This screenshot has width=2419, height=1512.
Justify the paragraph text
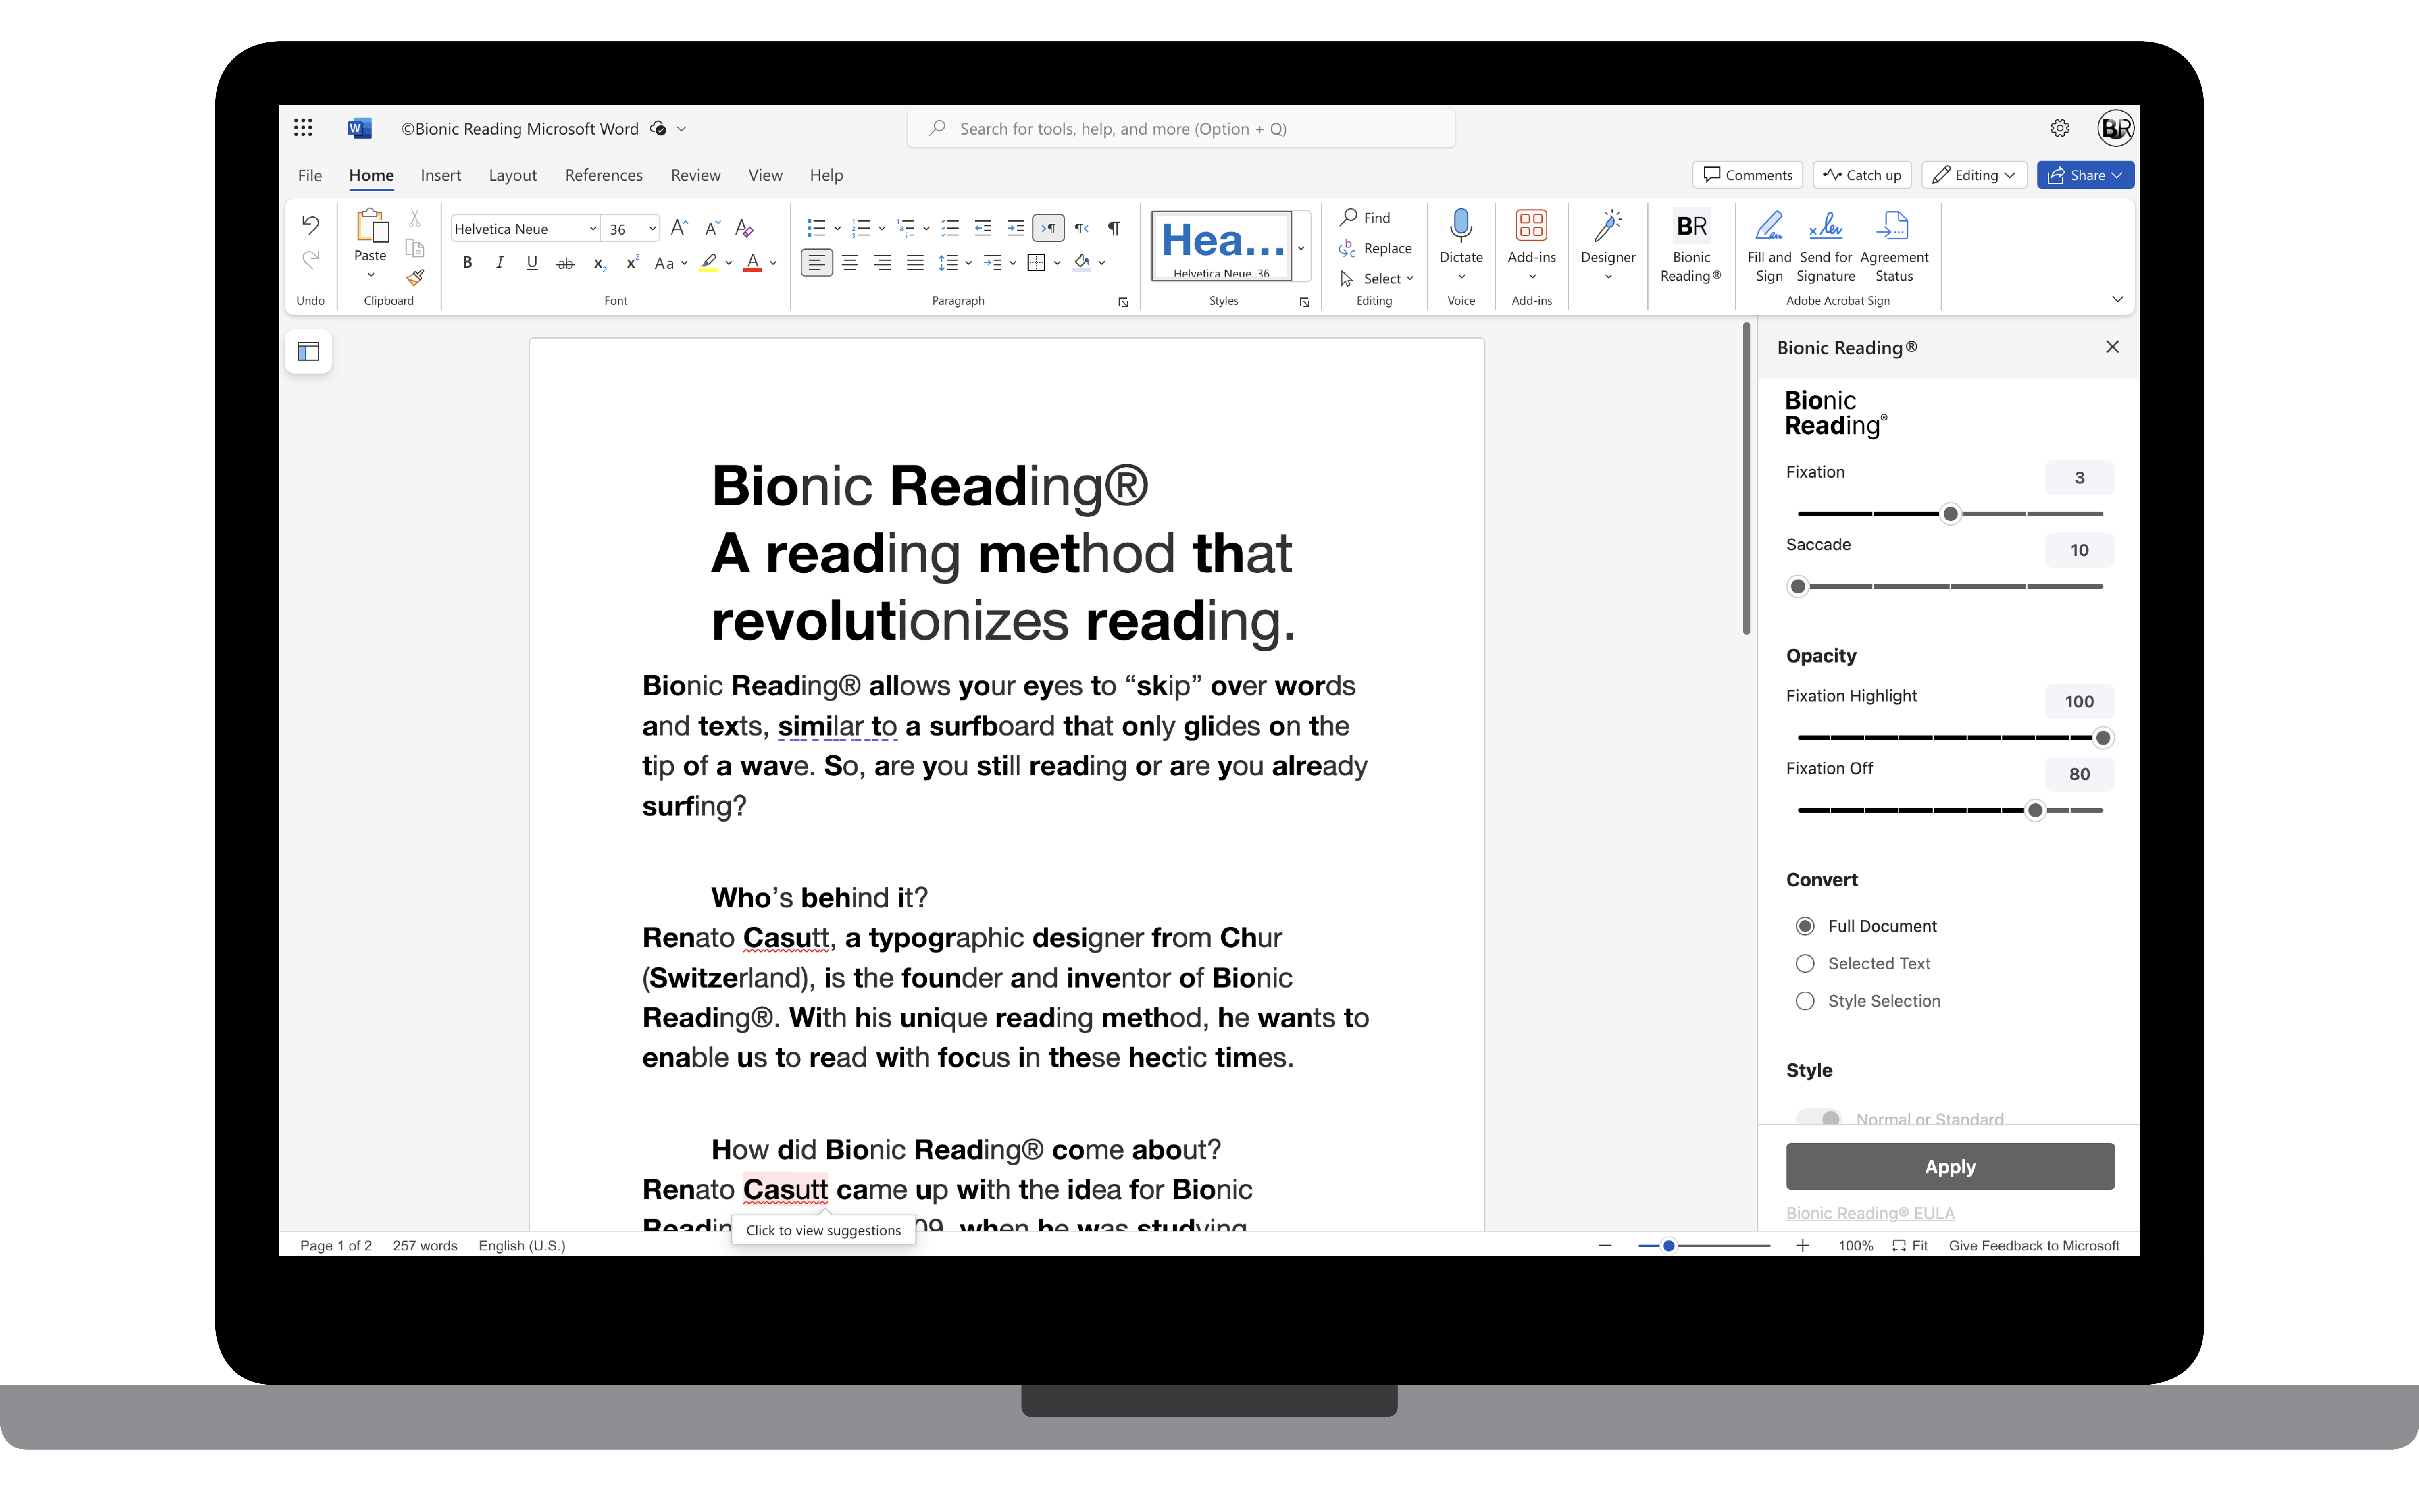coord(915,263)
